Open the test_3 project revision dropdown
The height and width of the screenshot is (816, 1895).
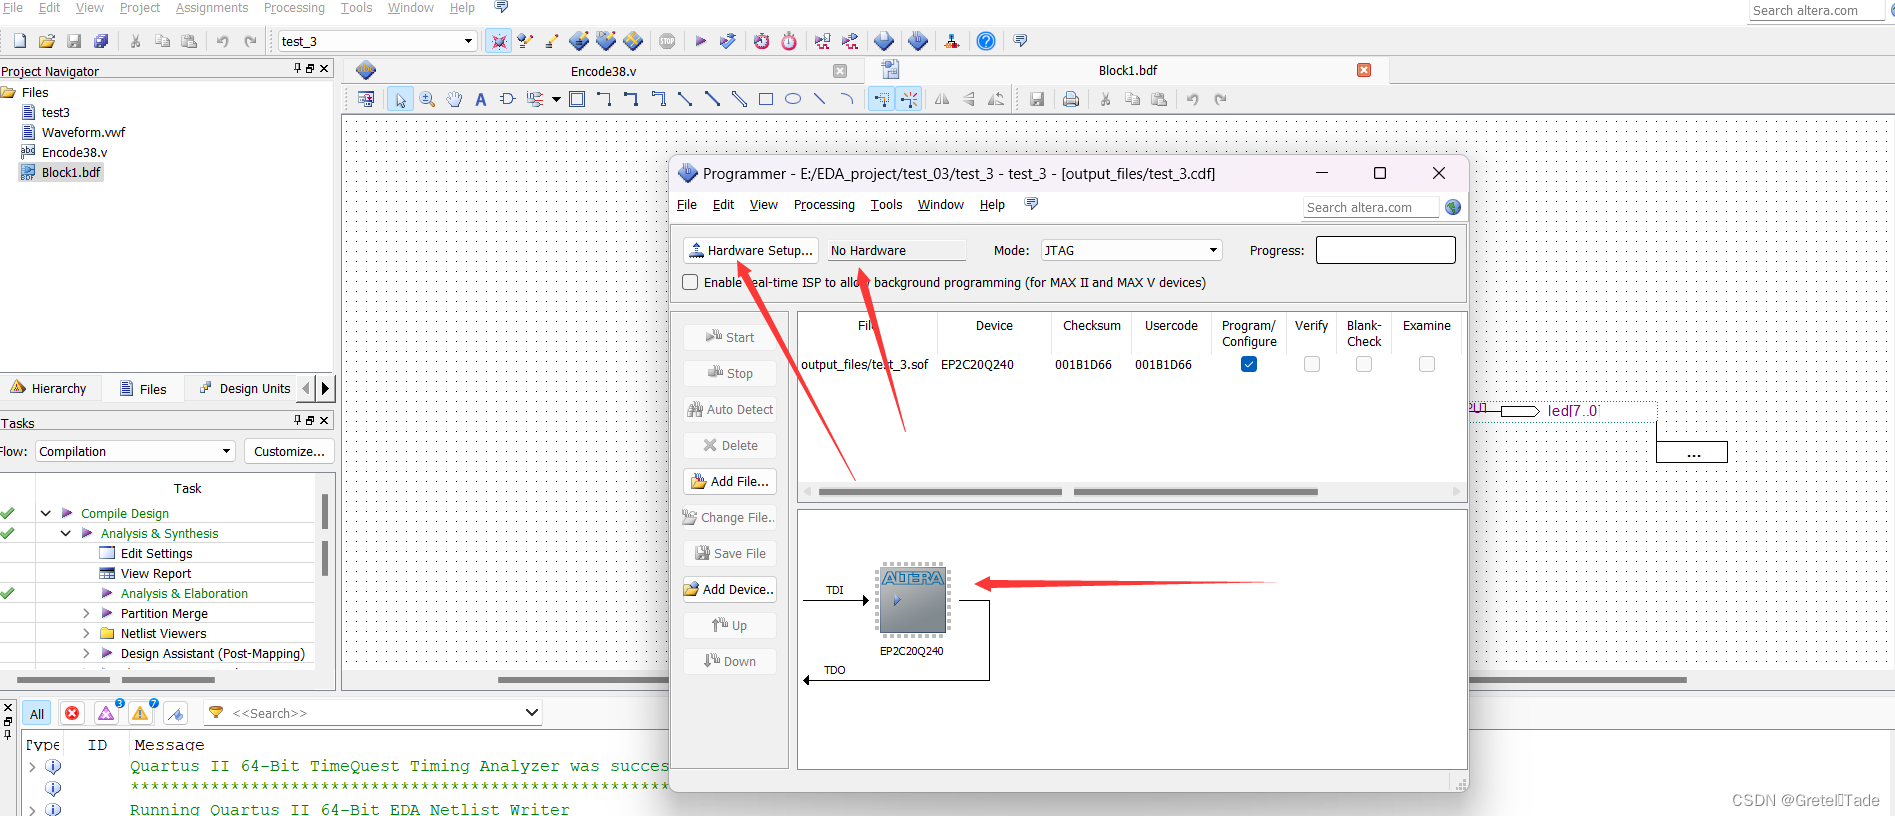(x=468, y=41)
